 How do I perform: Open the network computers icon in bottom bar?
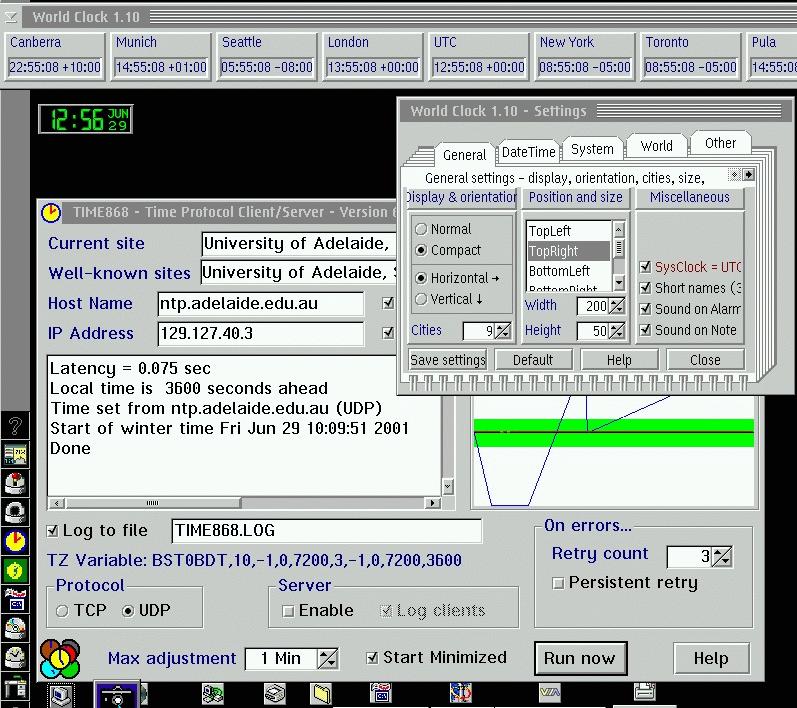(x=212, y=694)
